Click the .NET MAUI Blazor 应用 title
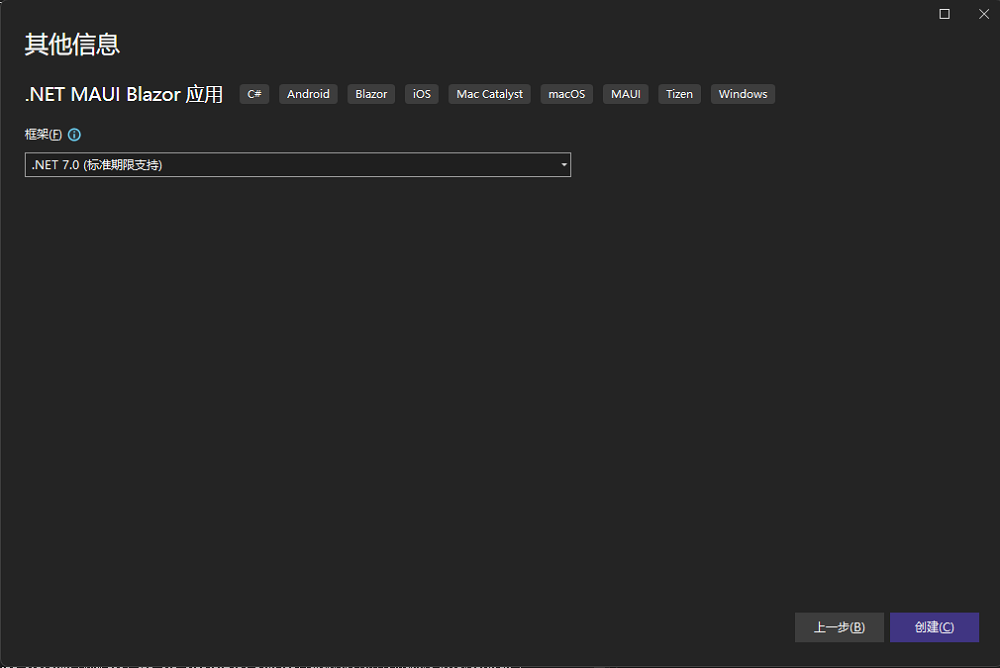 pos(124,94)
